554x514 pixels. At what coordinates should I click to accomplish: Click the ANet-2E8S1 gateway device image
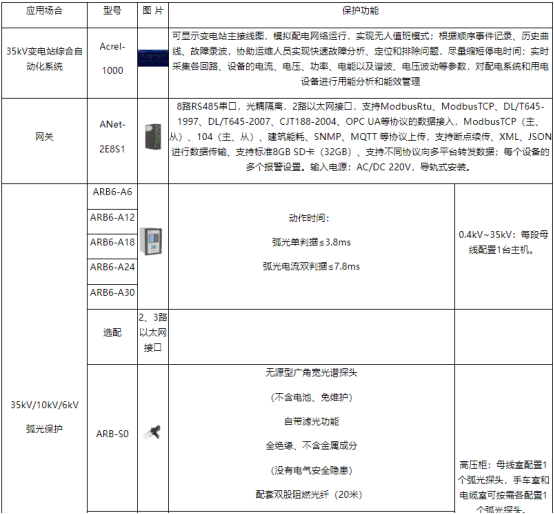(153, 136)
